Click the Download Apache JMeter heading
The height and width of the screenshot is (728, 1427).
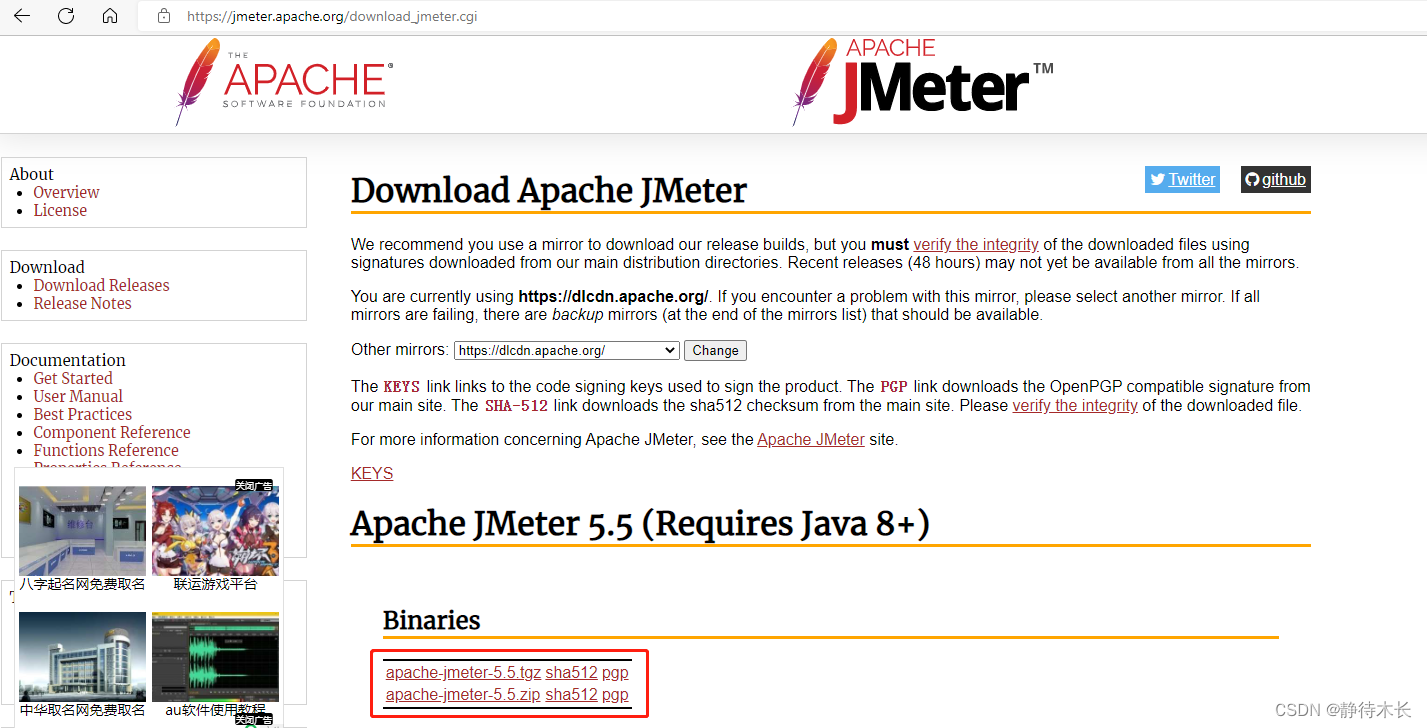pos(549,190)
